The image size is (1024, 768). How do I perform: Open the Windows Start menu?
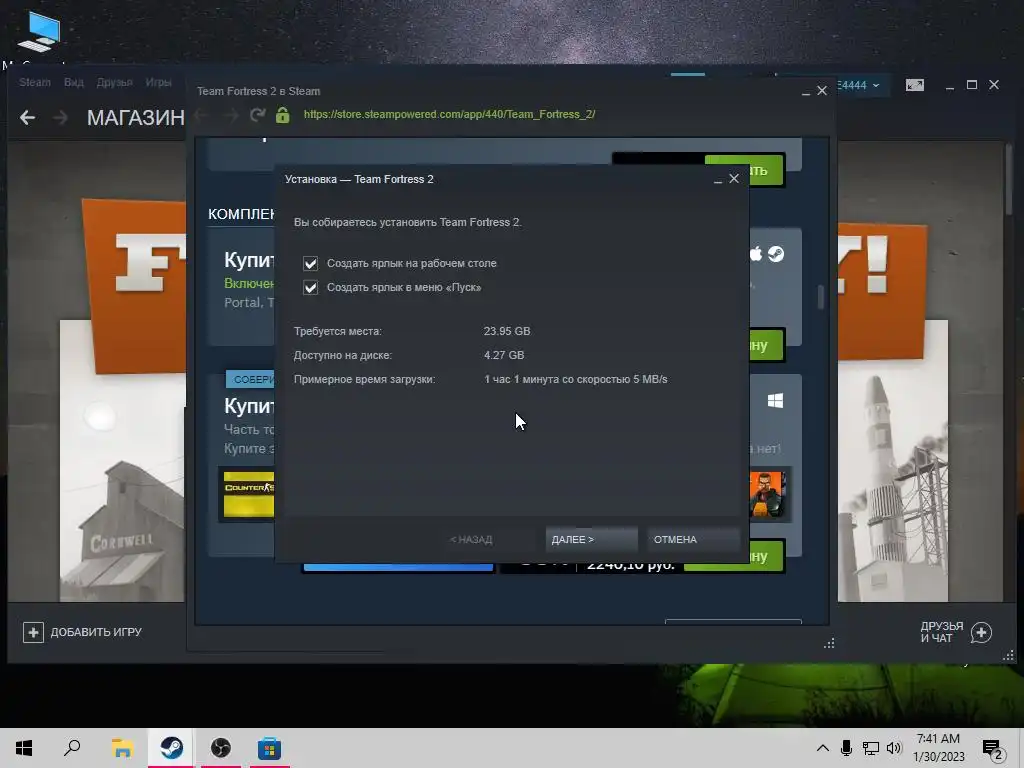[24, 748]
